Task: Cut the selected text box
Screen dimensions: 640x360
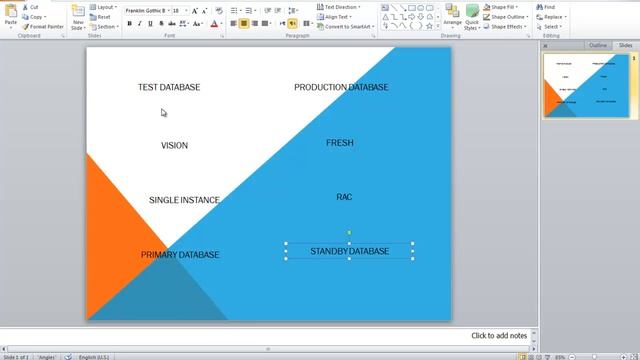Action: 31,7
